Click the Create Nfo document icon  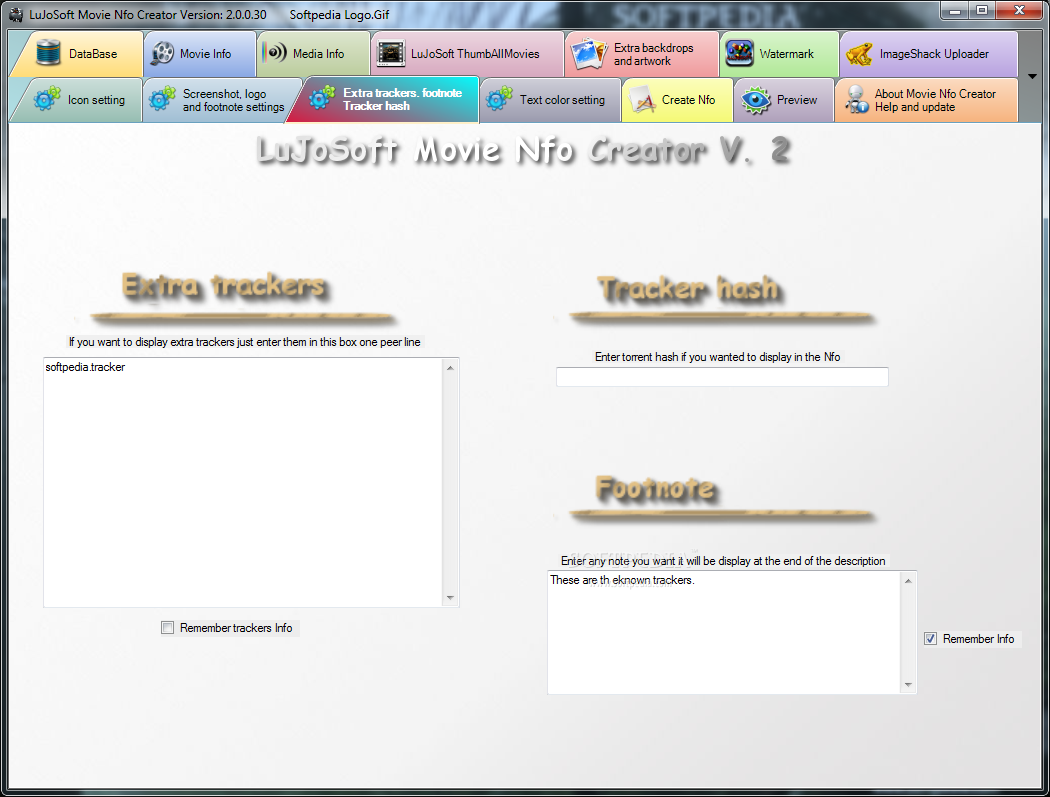(642, 100)
